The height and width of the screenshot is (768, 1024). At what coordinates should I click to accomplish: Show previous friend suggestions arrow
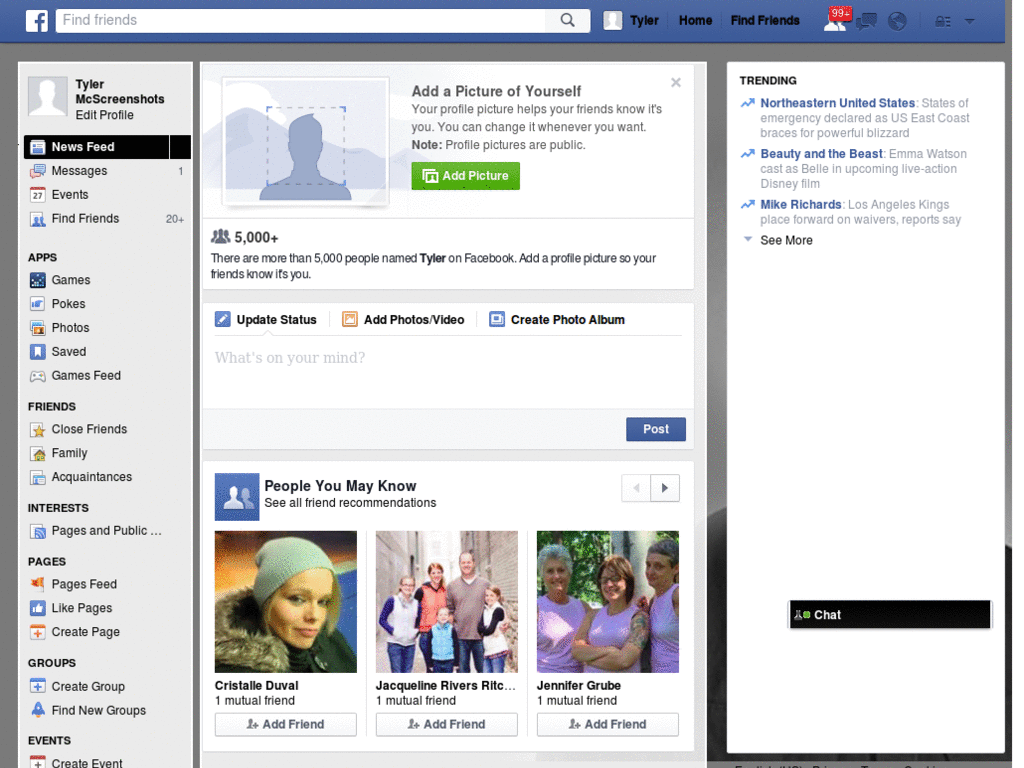tap(636, 488)
